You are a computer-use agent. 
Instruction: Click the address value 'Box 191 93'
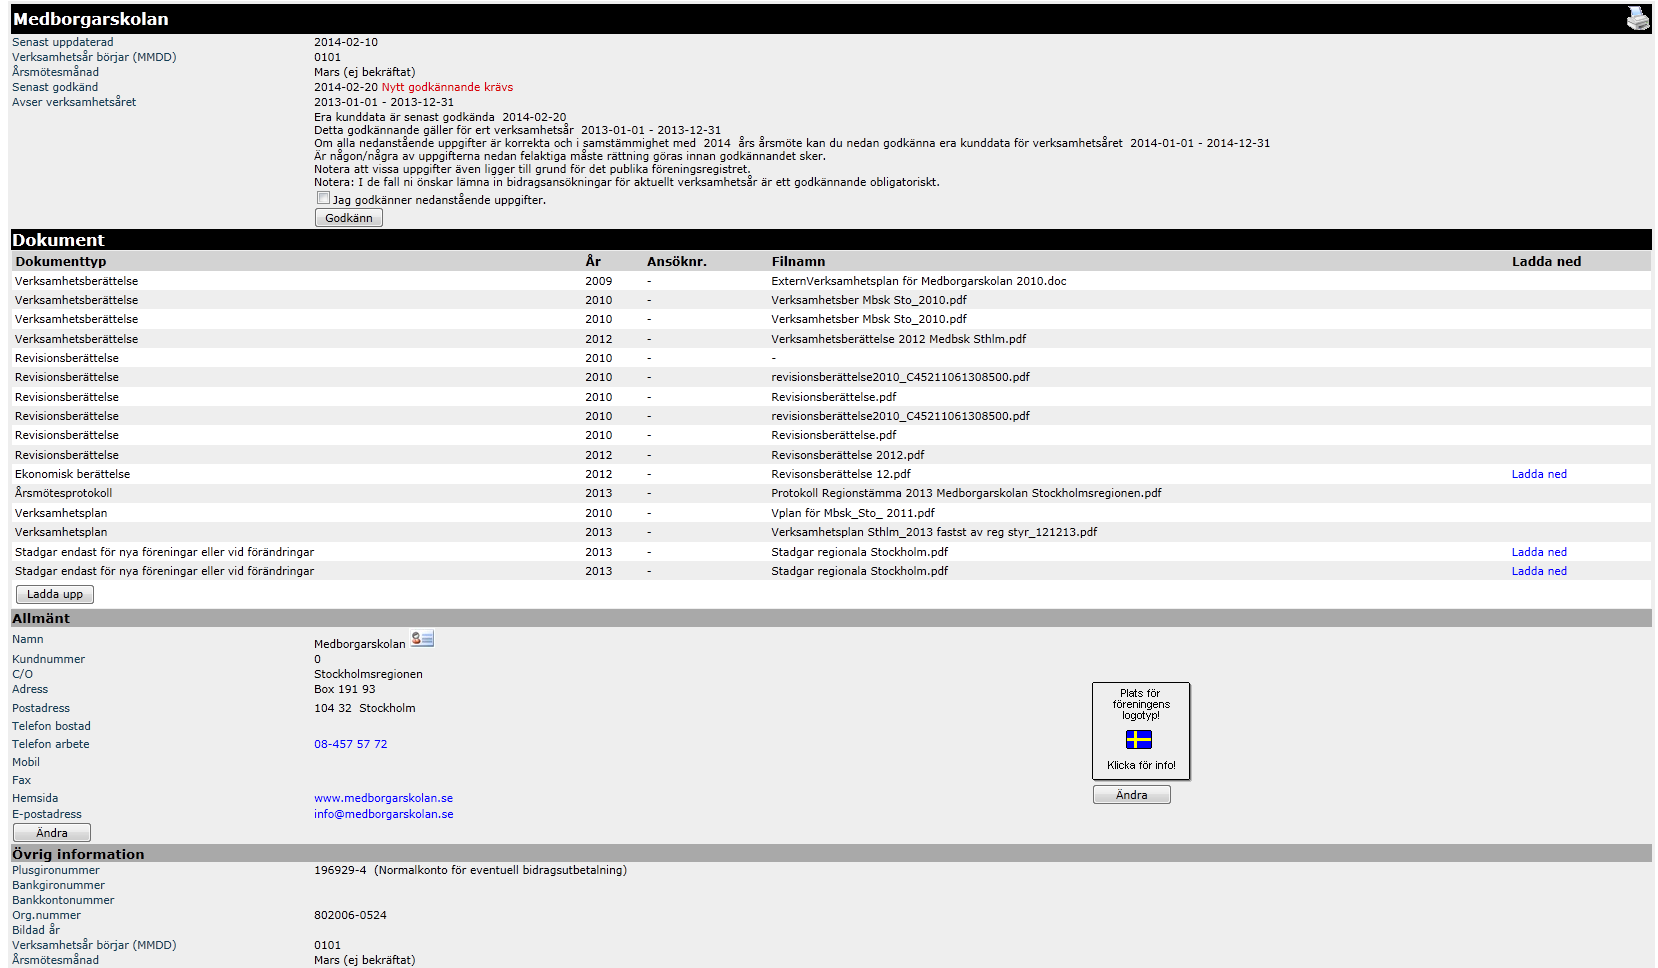[x=345, y=689]
